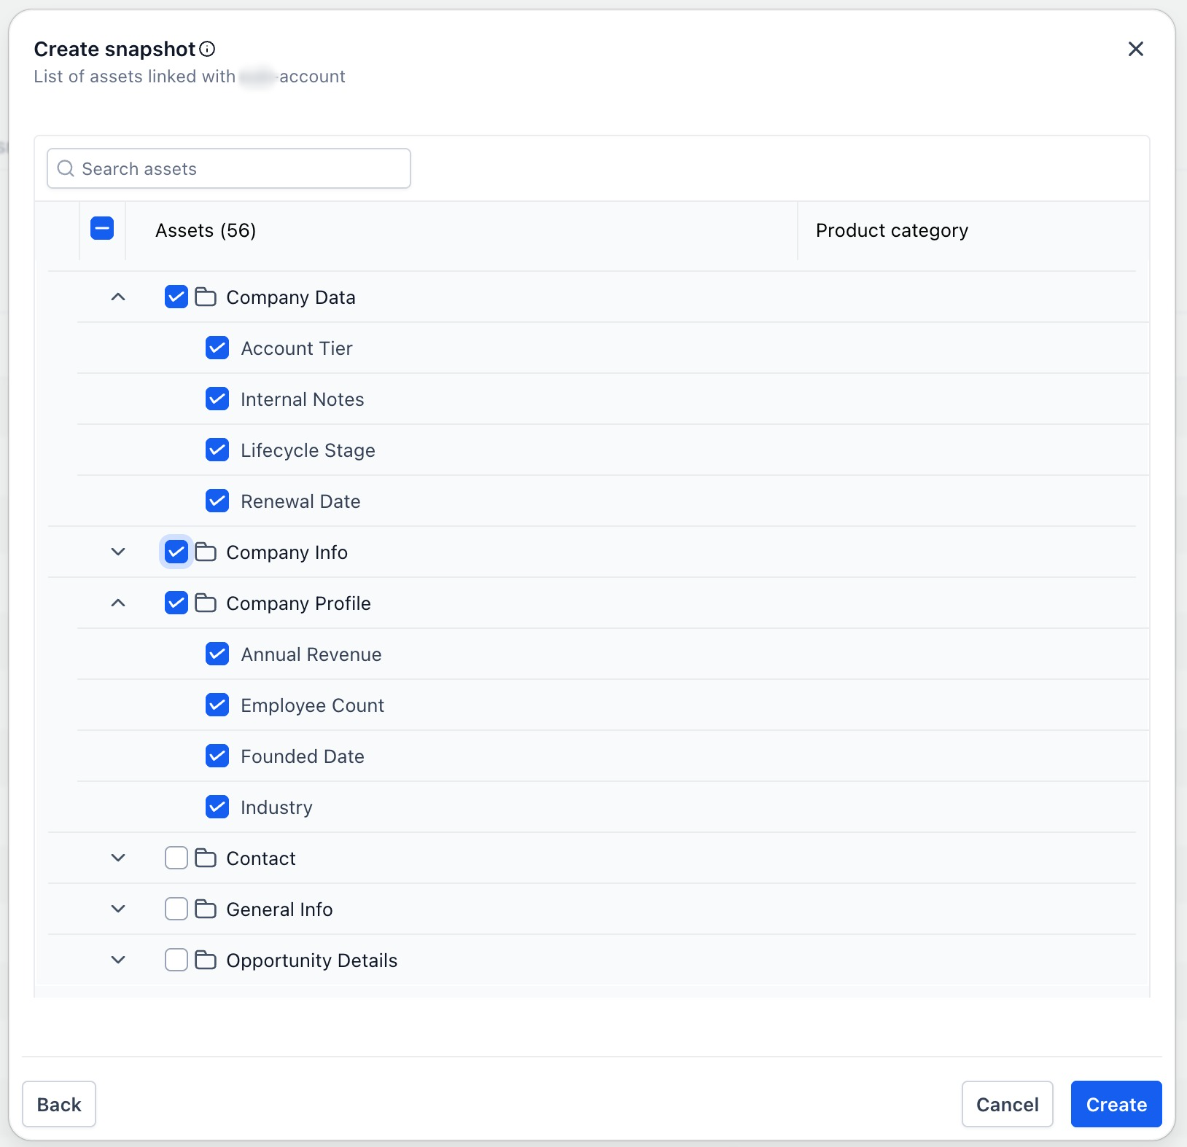Viewport: 1187px width, 1147px height.
Task: Check the Opportunity Details folder checkbox
Action: [176, 960]
